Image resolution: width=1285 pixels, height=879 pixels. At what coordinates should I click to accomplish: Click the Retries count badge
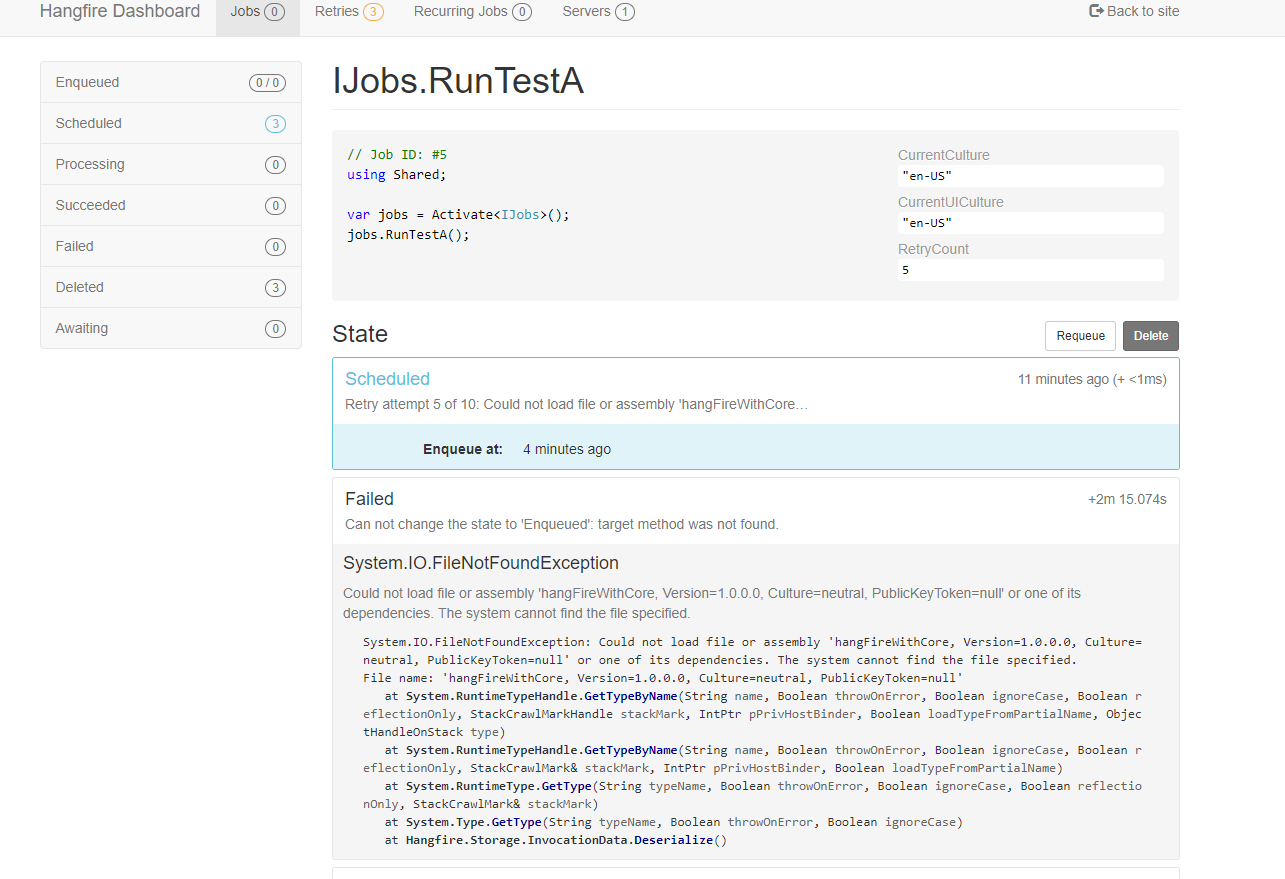[x=374, y=11]
